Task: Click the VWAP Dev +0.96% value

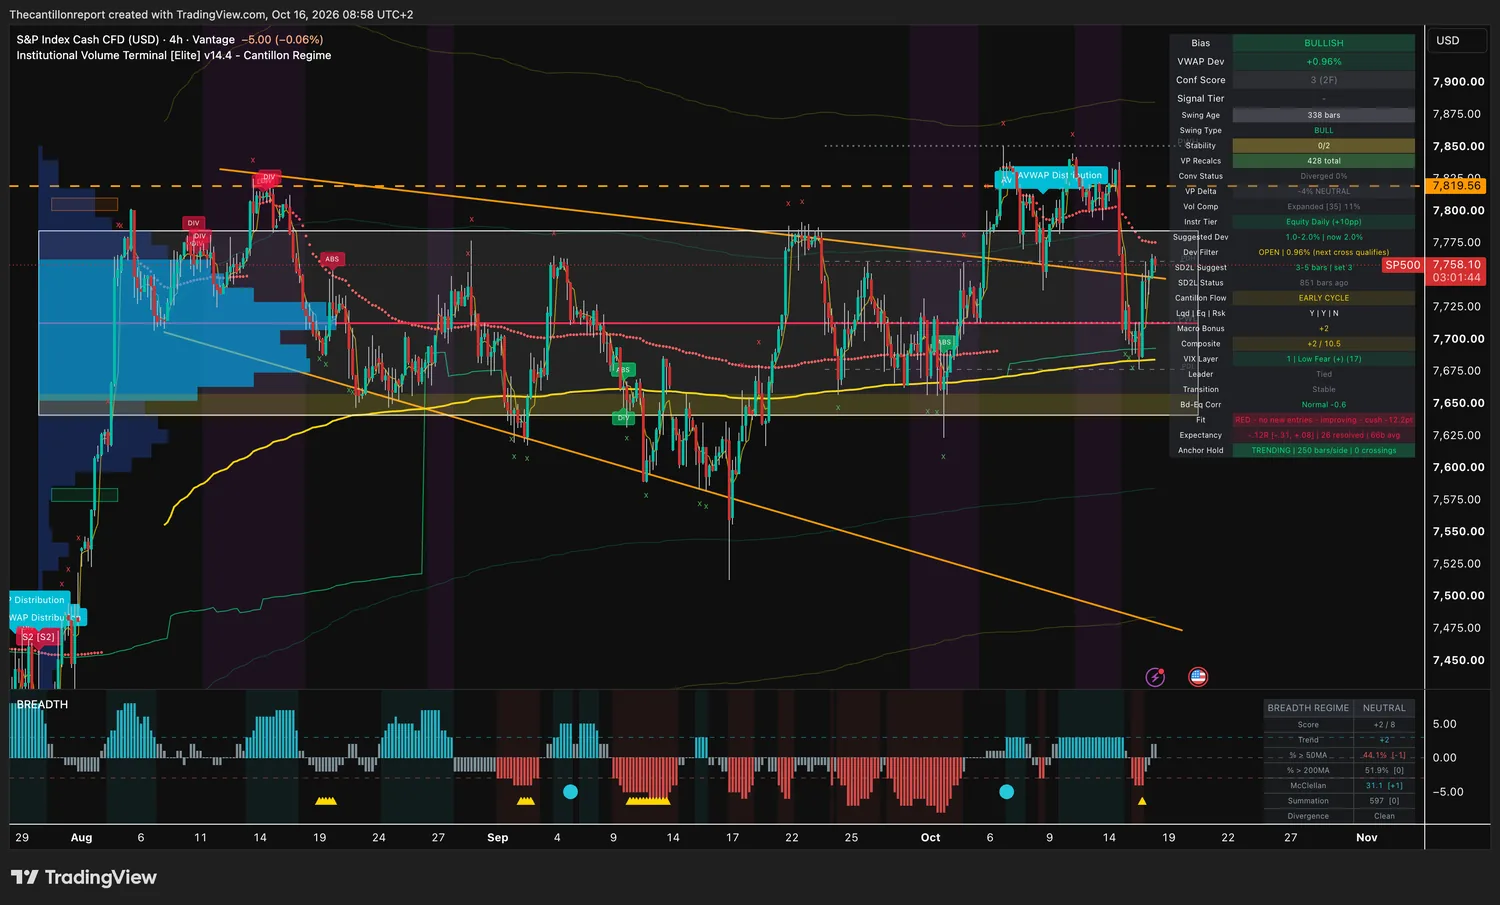Action: pyautogui.click(x=1323, y=62)
